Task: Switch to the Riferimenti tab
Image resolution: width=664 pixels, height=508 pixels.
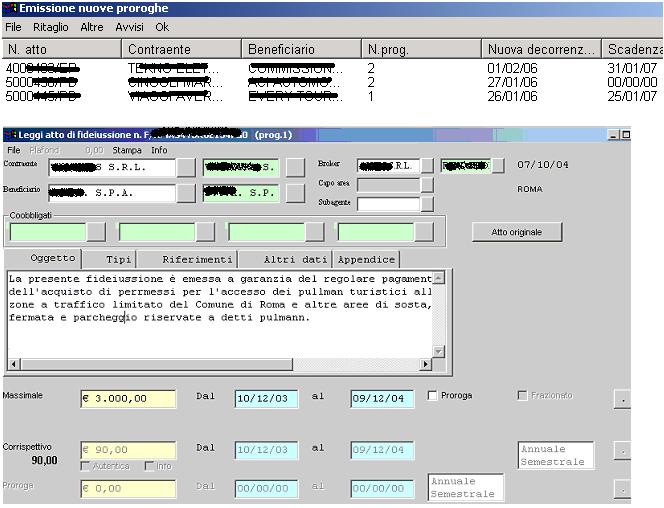Action: pyautogui.click(x=187, y=260)
